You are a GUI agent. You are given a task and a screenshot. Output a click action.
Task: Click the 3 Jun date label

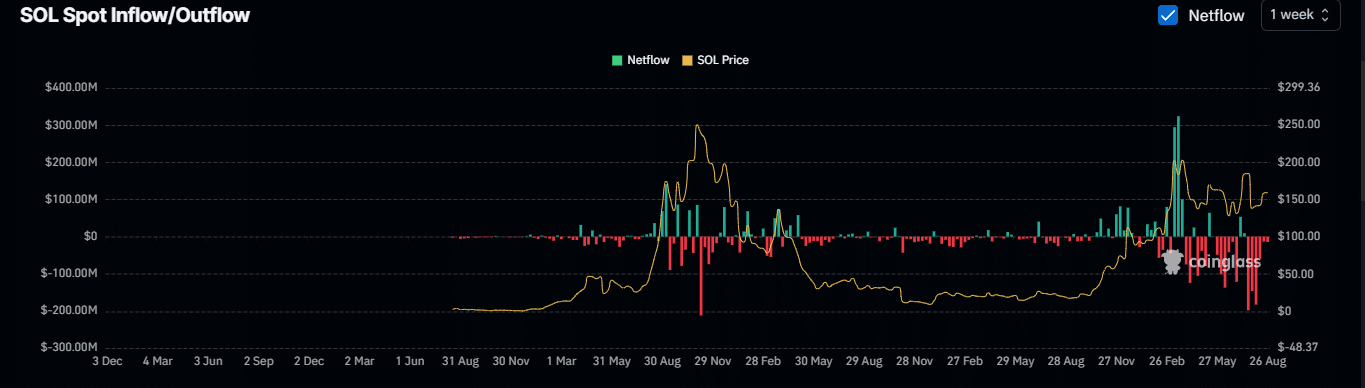pos(207,362)
